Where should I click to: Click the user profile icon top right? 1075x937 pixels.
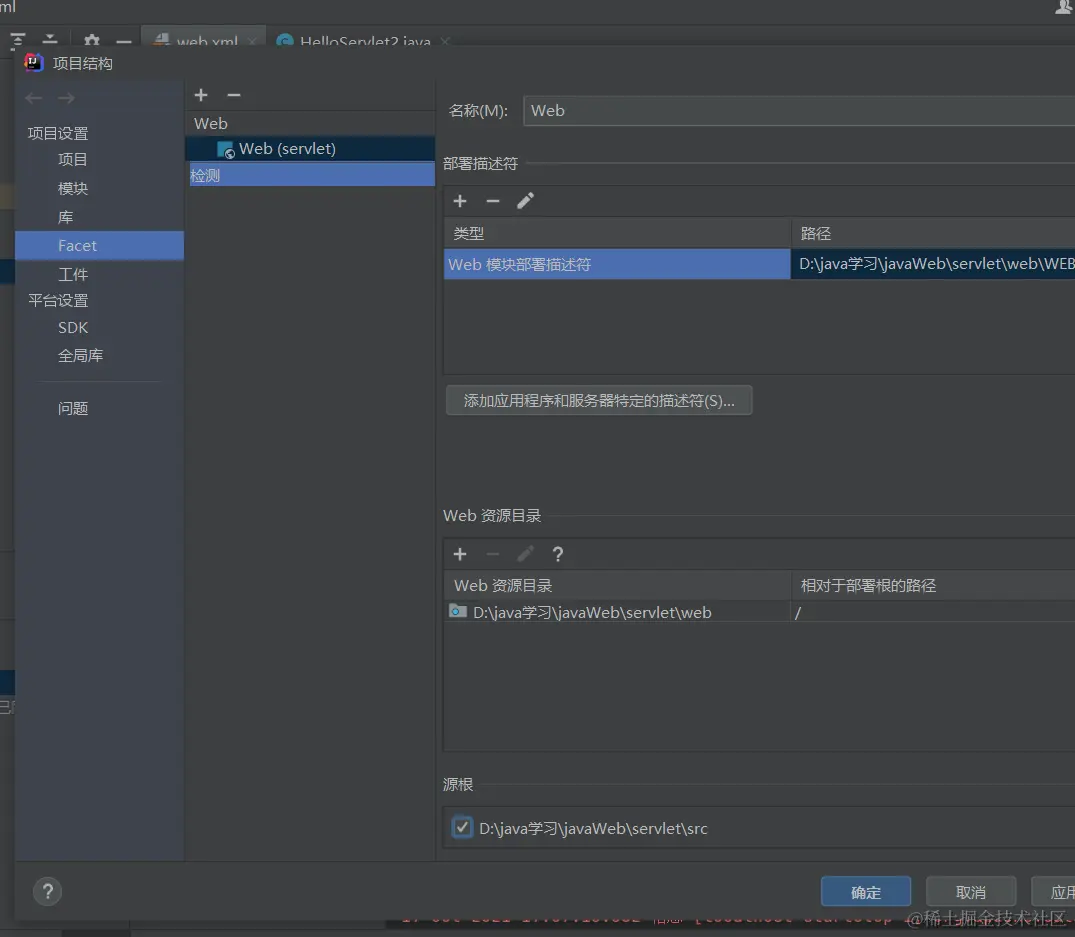[x=1064, y=8]
